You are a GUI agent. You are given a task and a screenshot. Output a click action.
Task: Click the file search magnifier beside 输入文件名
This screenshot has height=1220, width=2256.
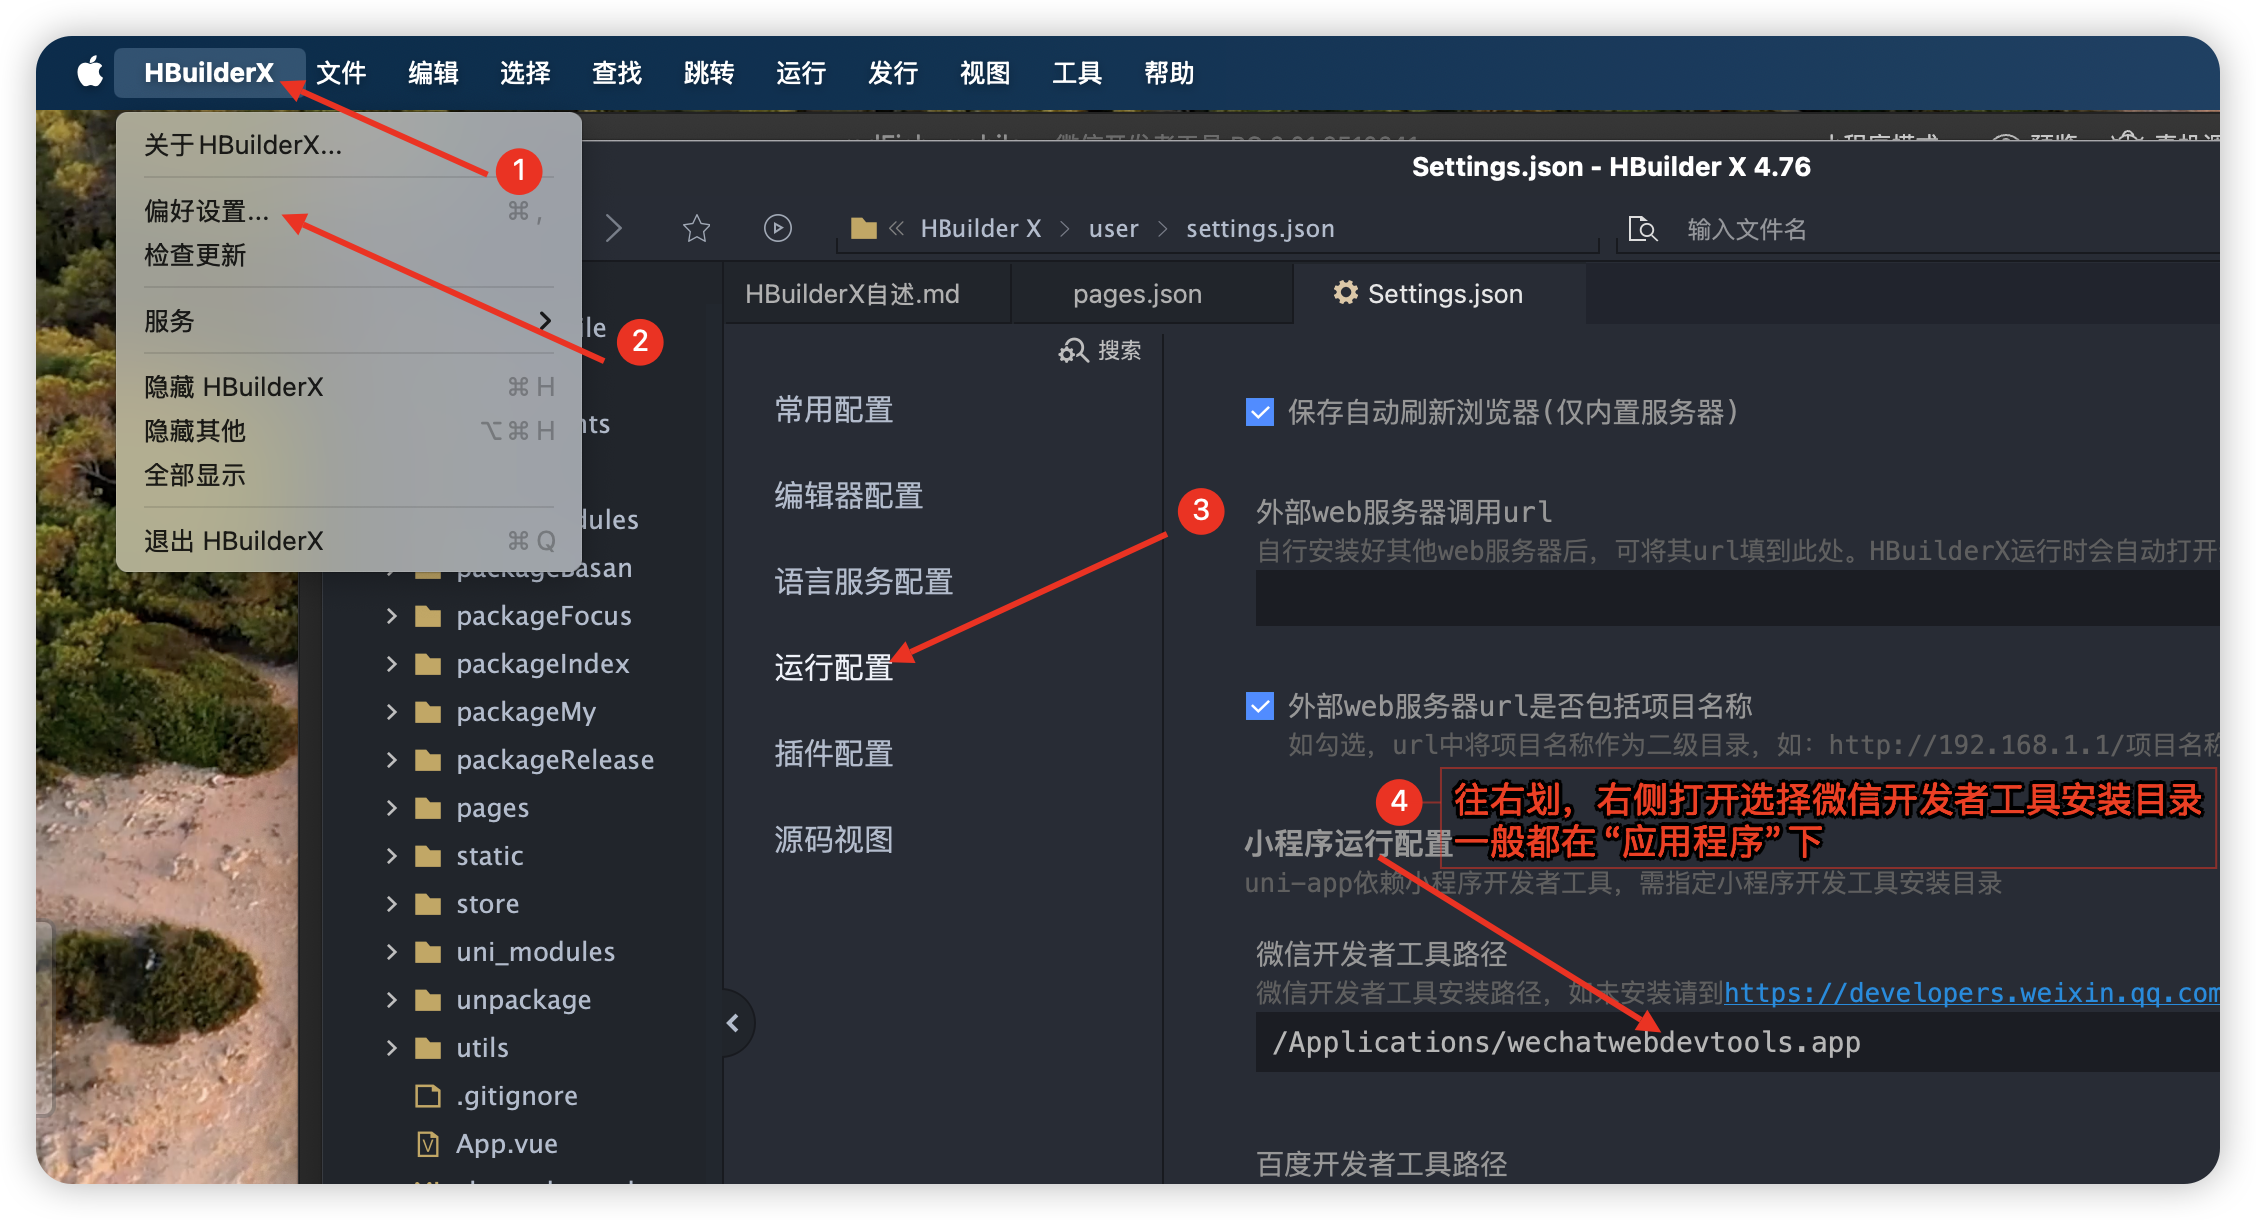[x=1643, y=229]
